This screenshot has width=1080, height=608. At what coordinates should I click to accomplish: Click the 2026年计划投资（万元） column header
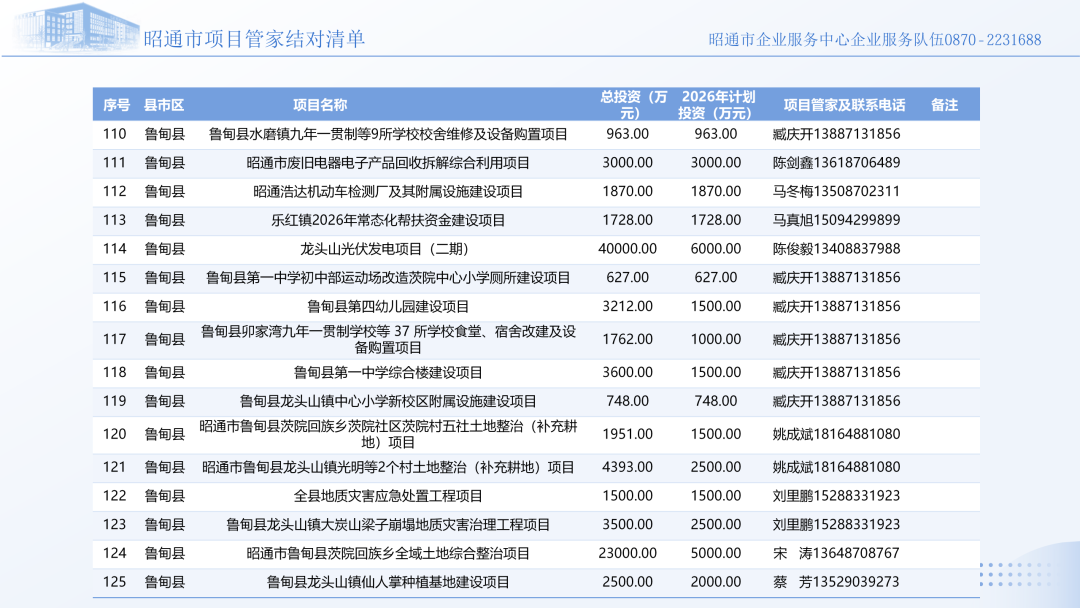(716, 105)
